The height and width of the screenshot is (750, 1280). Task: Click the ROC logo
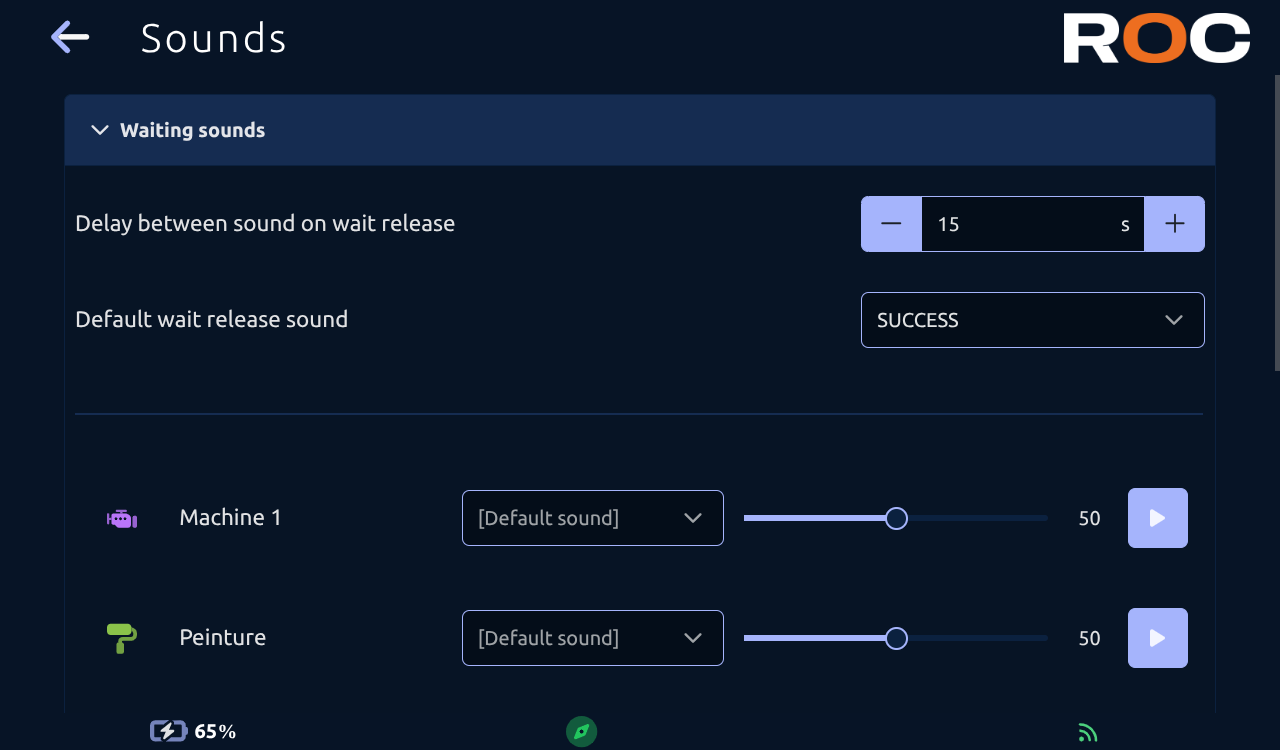[1156, 38]
